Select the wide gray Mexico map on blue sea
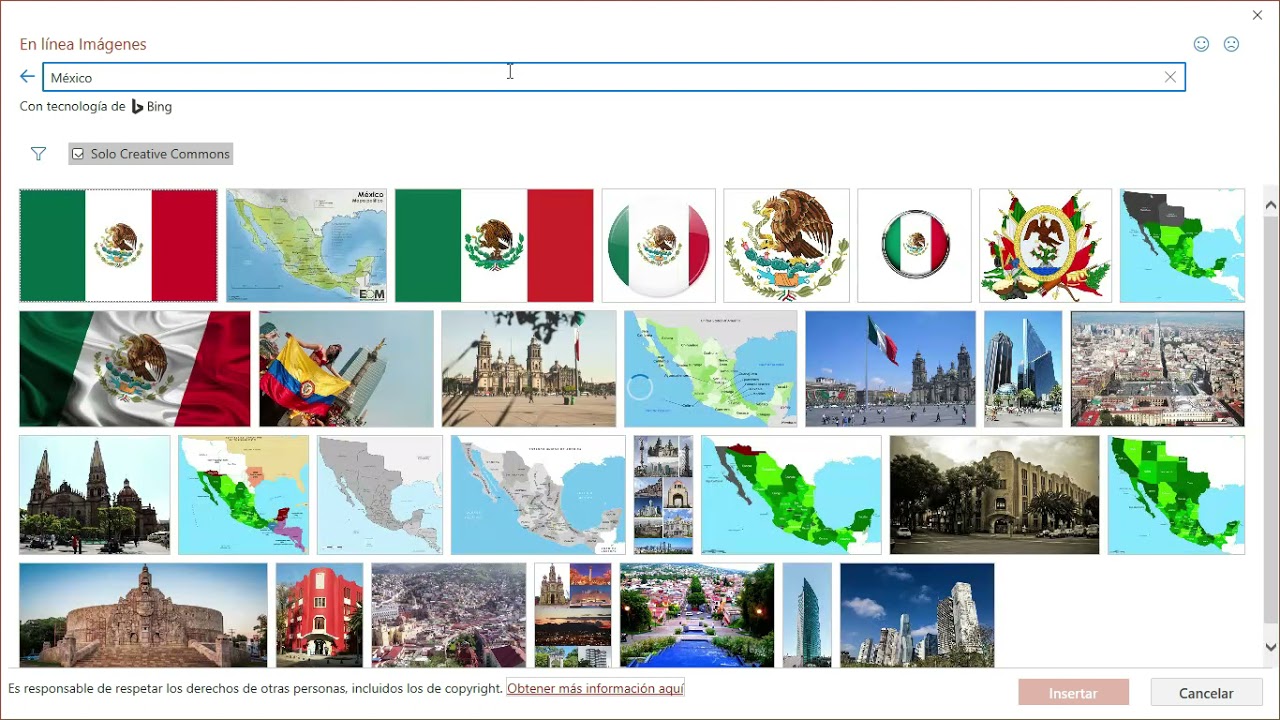Image resolution: width=1280 pixels, height=720 pixels. click(538, 495)
